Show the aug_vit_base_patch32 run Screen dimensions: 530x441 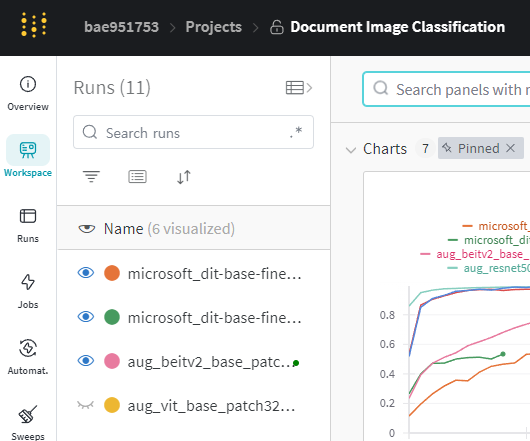(86, 405)
